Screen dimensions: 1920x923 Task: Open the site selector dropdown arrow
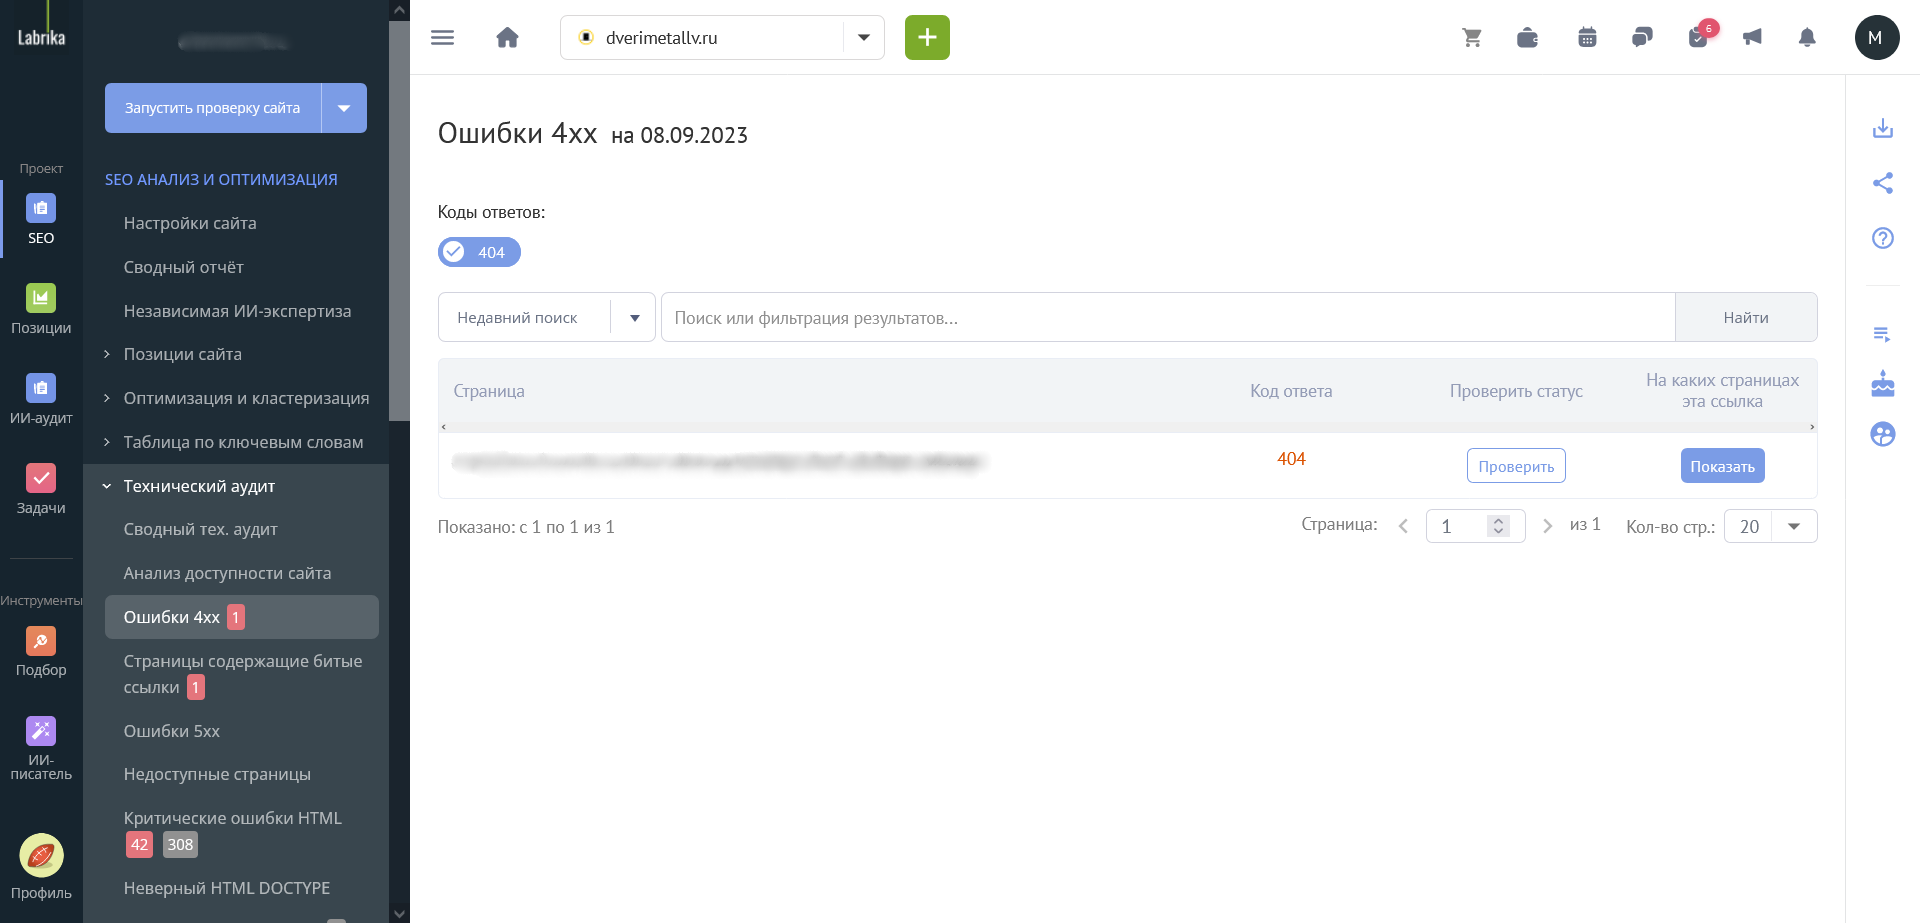[x=864, y=38]
